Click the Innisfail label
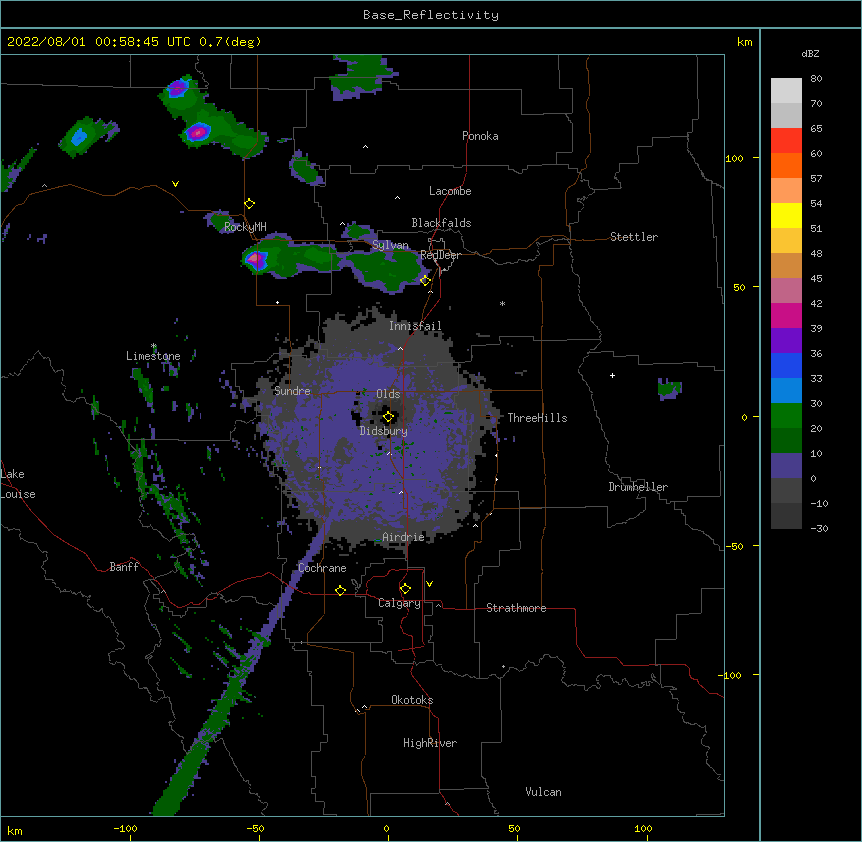This screenshot has width=862, height=842. pyautogui.click(x=415, y=326)
